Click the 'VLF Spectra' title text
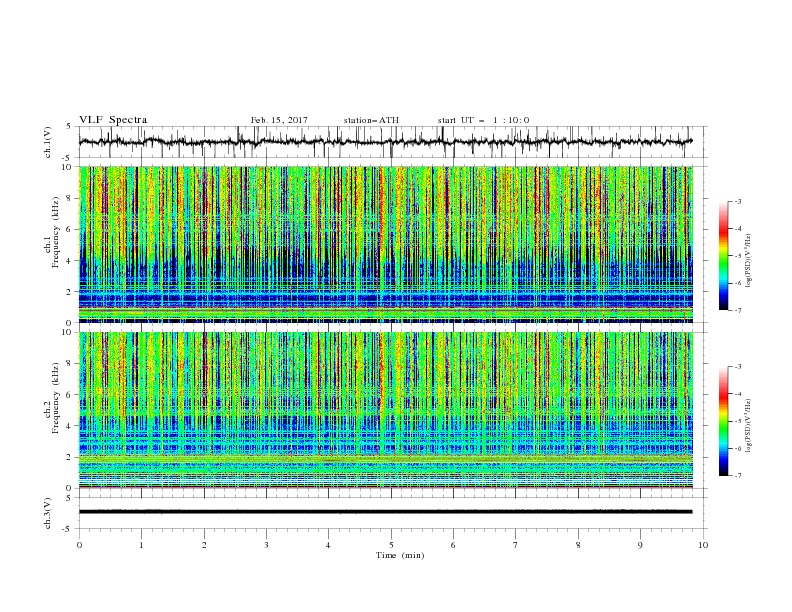This screenshot has width=792, height=612. [x=113, y=120]
